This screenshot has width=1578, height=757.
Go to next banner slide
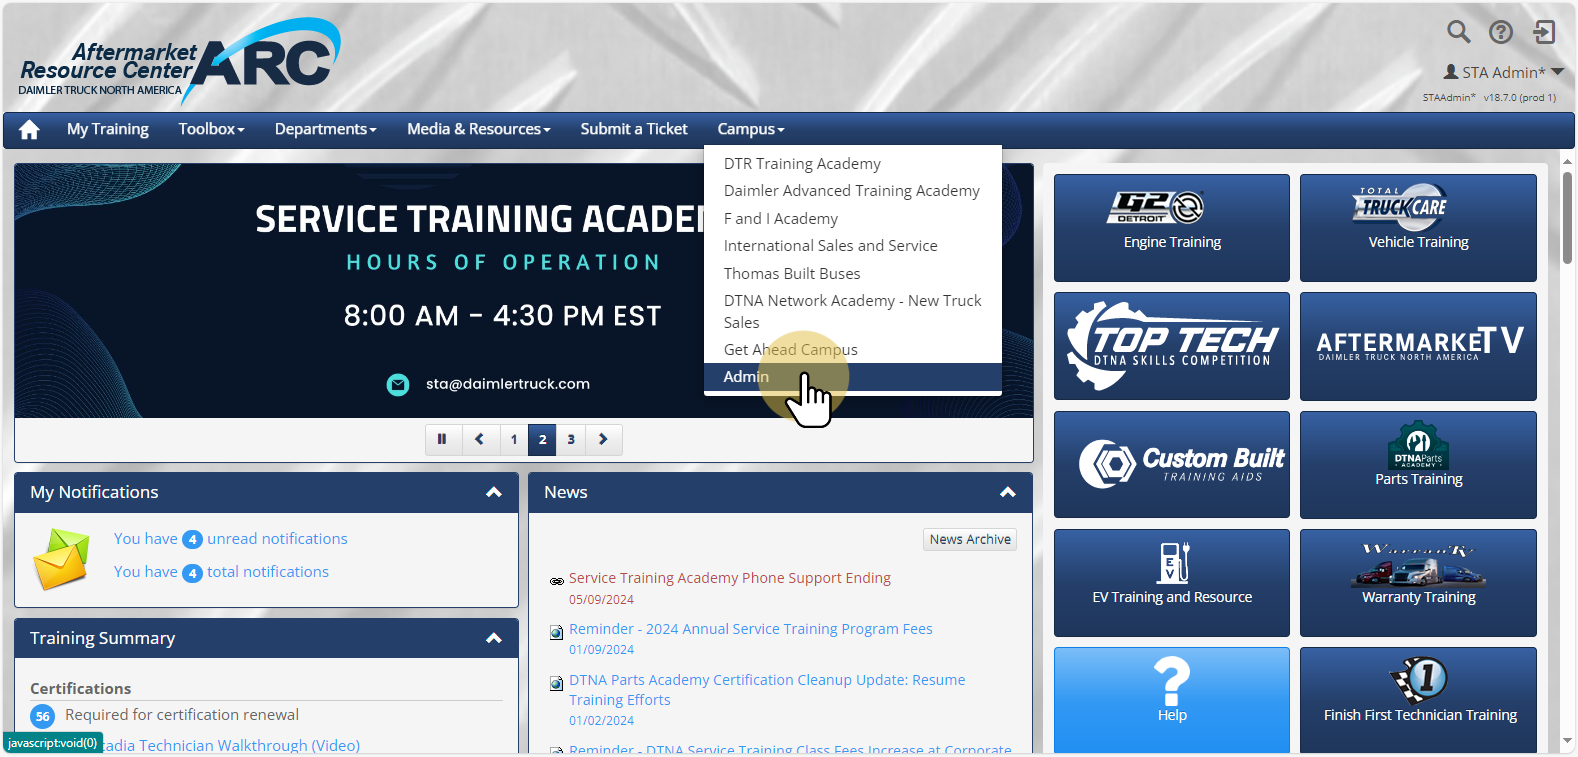click(603, 439)
